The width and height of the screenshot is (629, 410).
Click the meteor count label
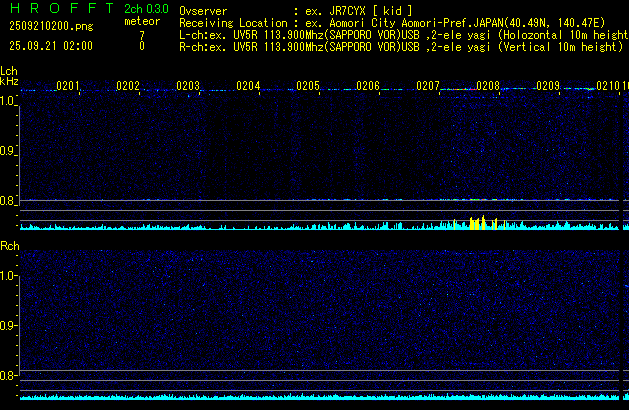tap(141, 21)
